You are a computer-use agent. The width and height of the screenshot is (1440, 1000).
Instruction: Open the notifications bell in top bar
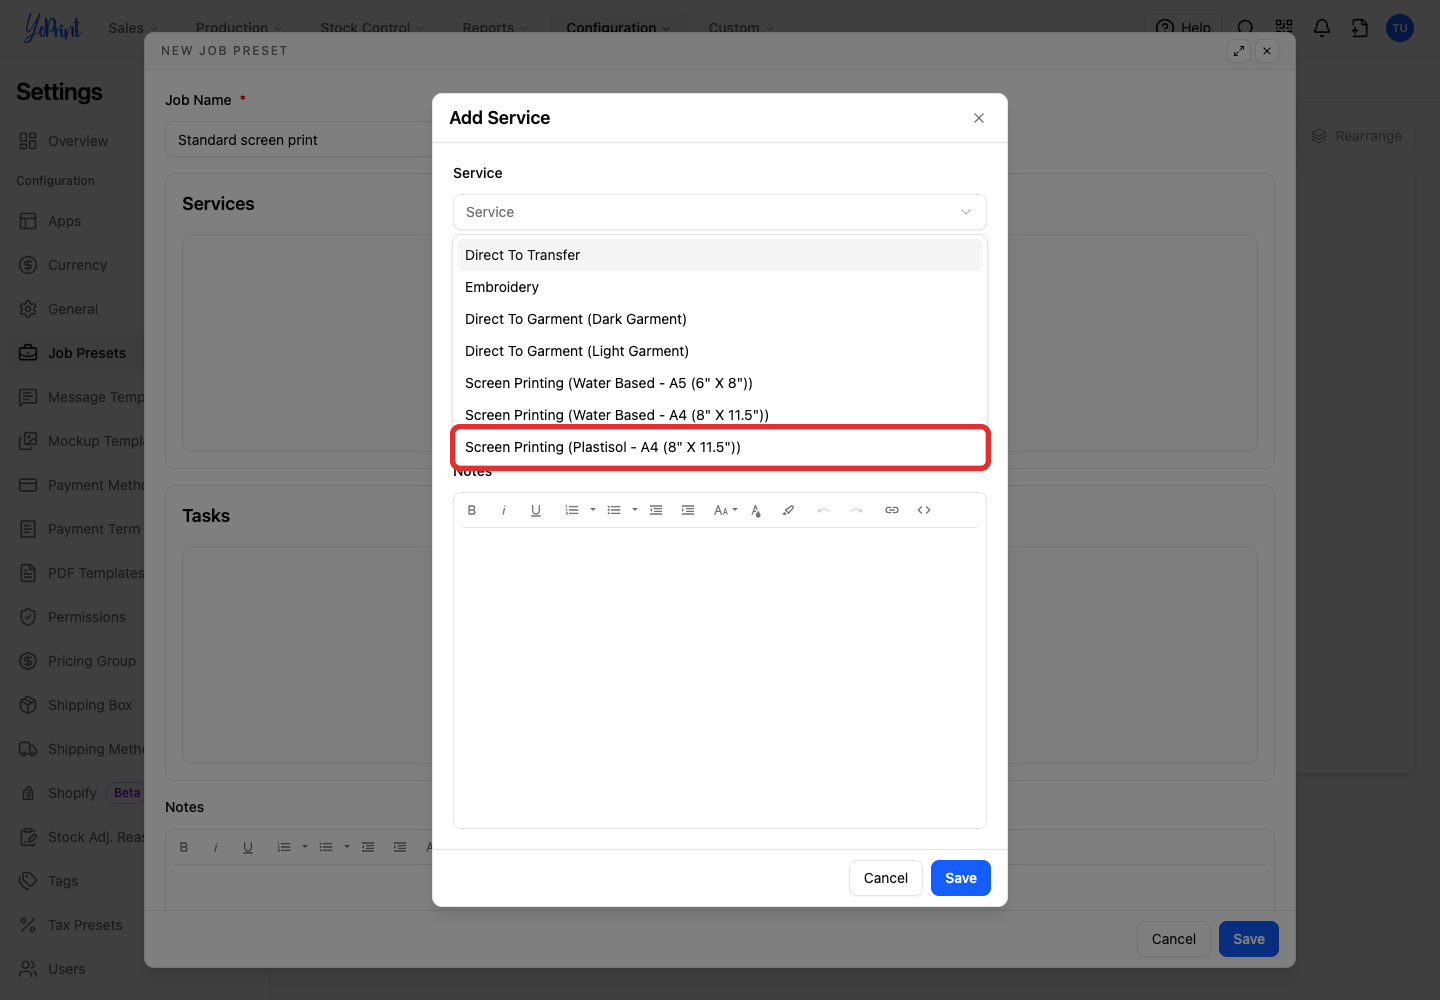click(1322, 28)
